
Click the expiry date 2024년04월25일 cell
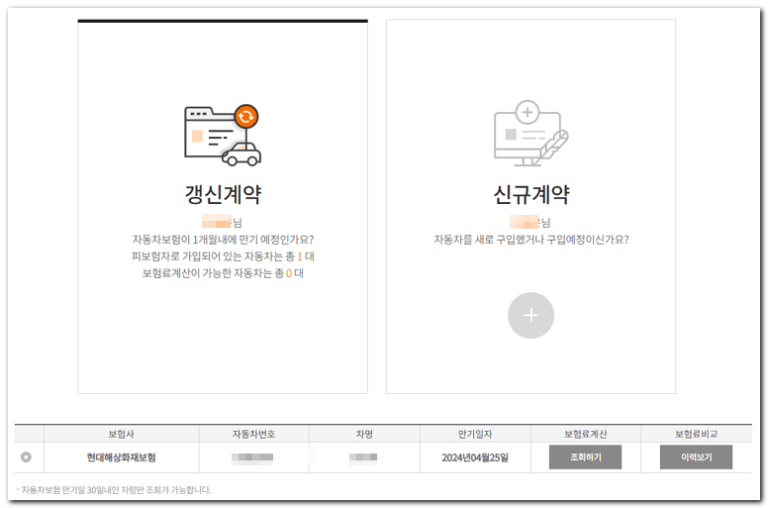[474, 458]
